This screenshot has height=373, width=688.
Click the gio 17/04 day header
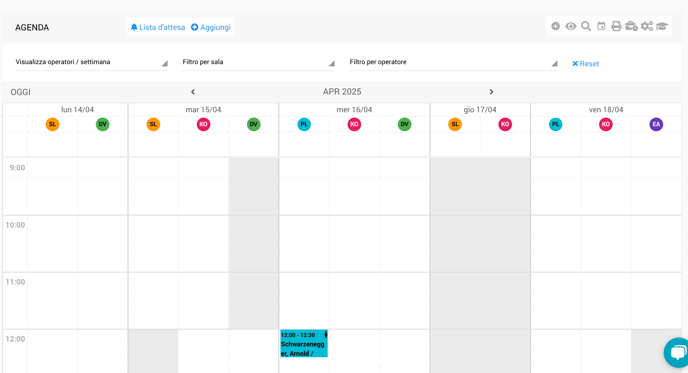480,110
